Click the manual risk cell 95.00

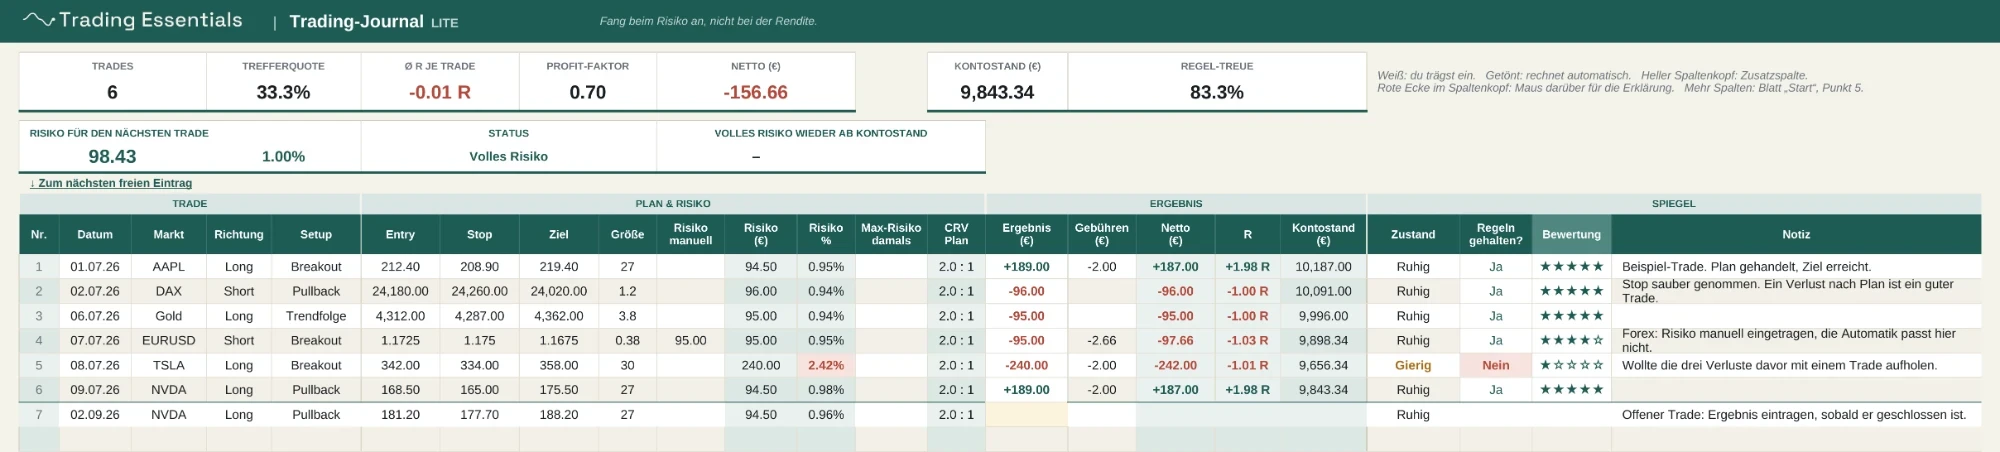pyautogui.click(x=690, y=340)
